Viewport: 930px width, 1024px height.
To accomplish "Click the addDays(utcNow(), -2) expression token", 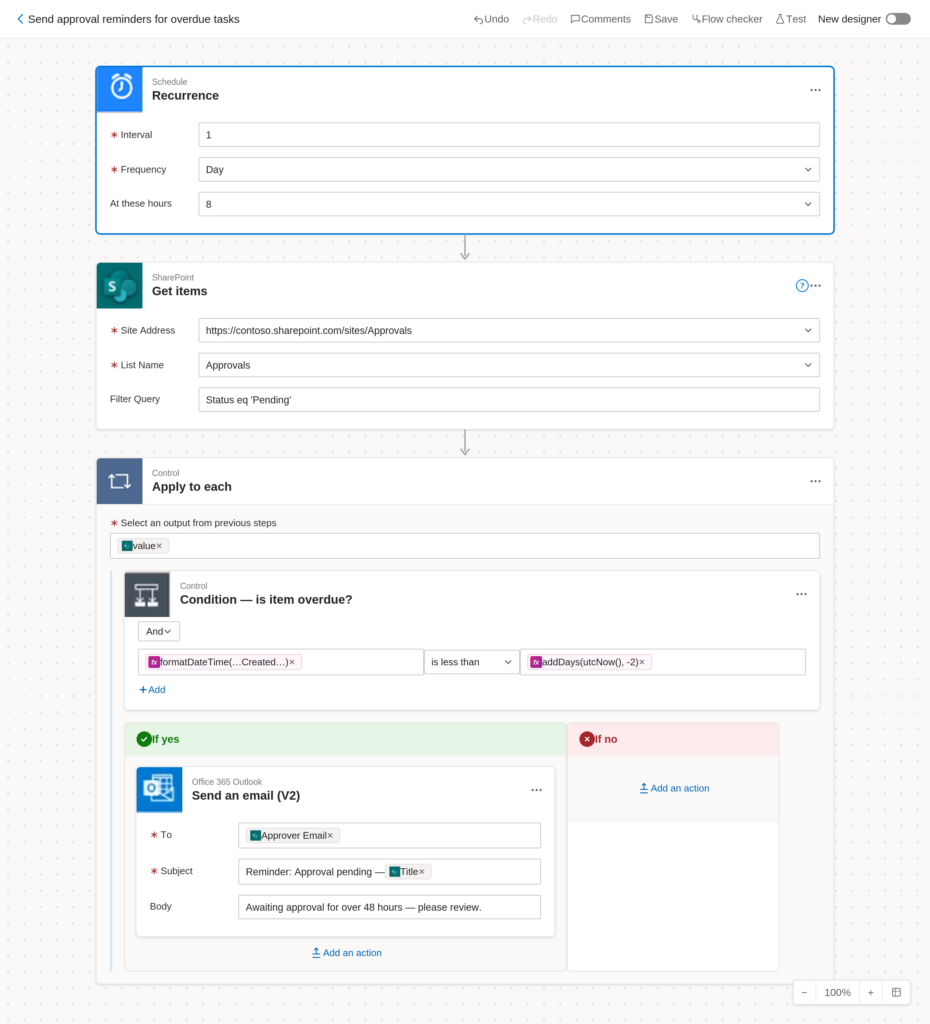I will click(590, 662).
